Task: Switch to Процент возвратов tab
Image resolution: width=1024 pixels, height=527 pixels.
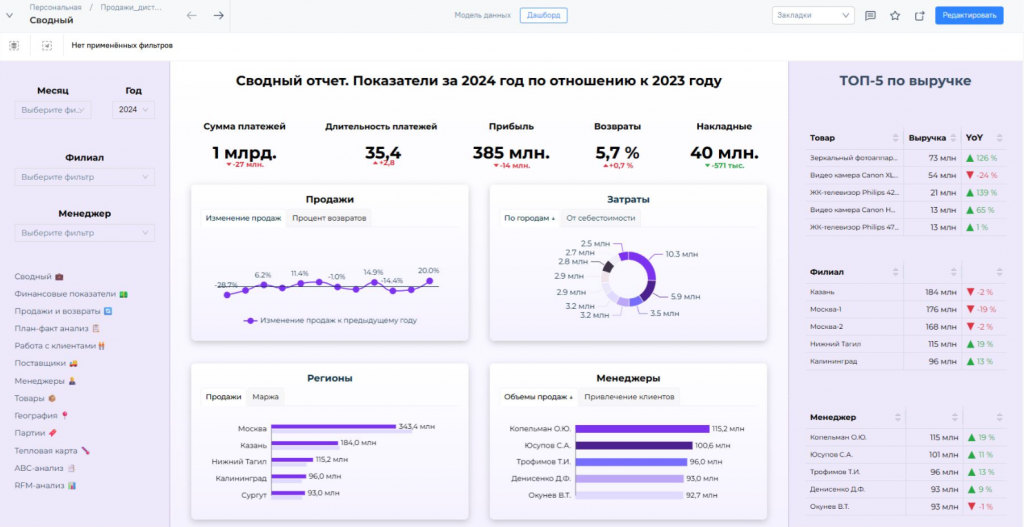Action: (x=329, y=218)
